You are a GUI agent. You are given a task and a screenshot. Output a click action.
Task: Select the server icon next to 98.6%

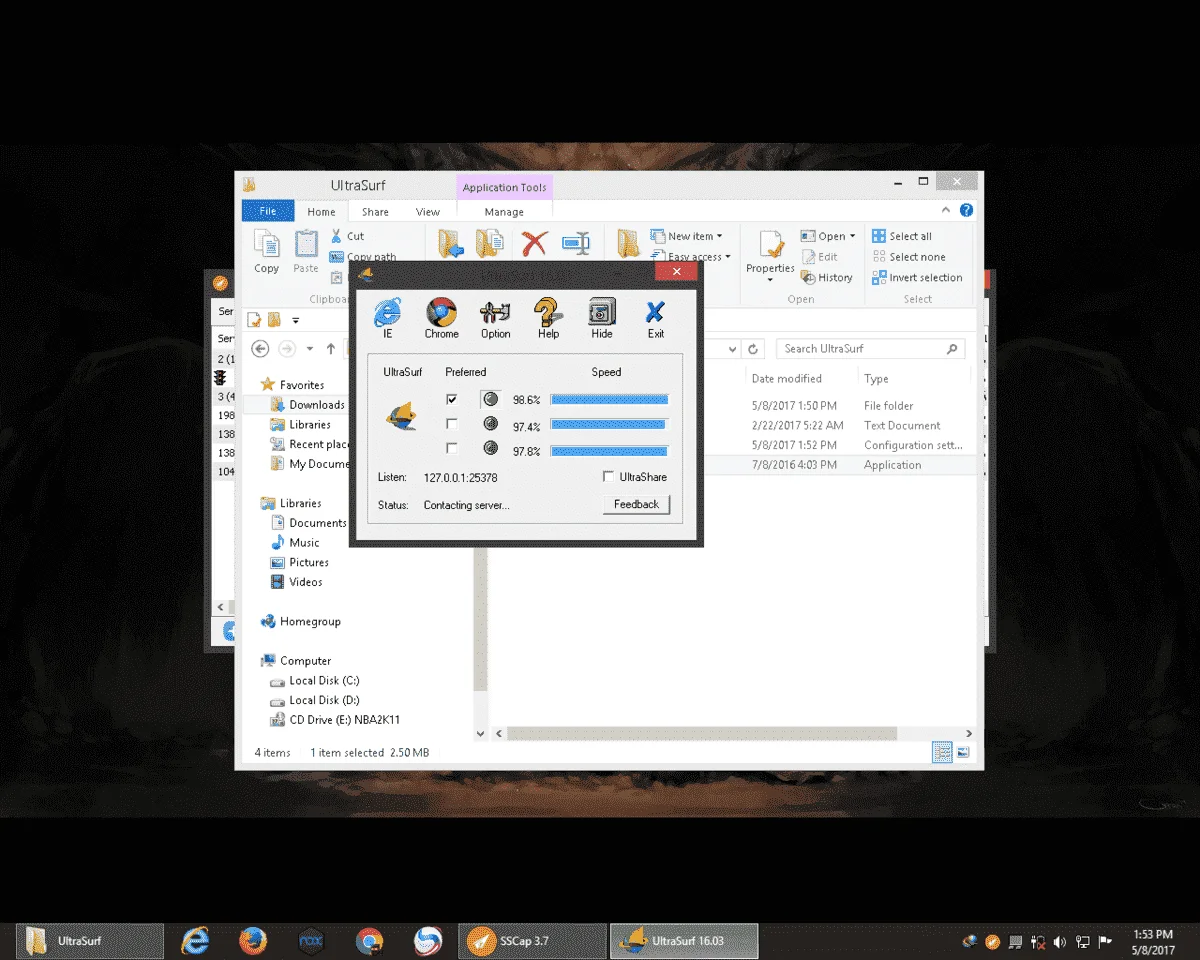tap(490, 399)
